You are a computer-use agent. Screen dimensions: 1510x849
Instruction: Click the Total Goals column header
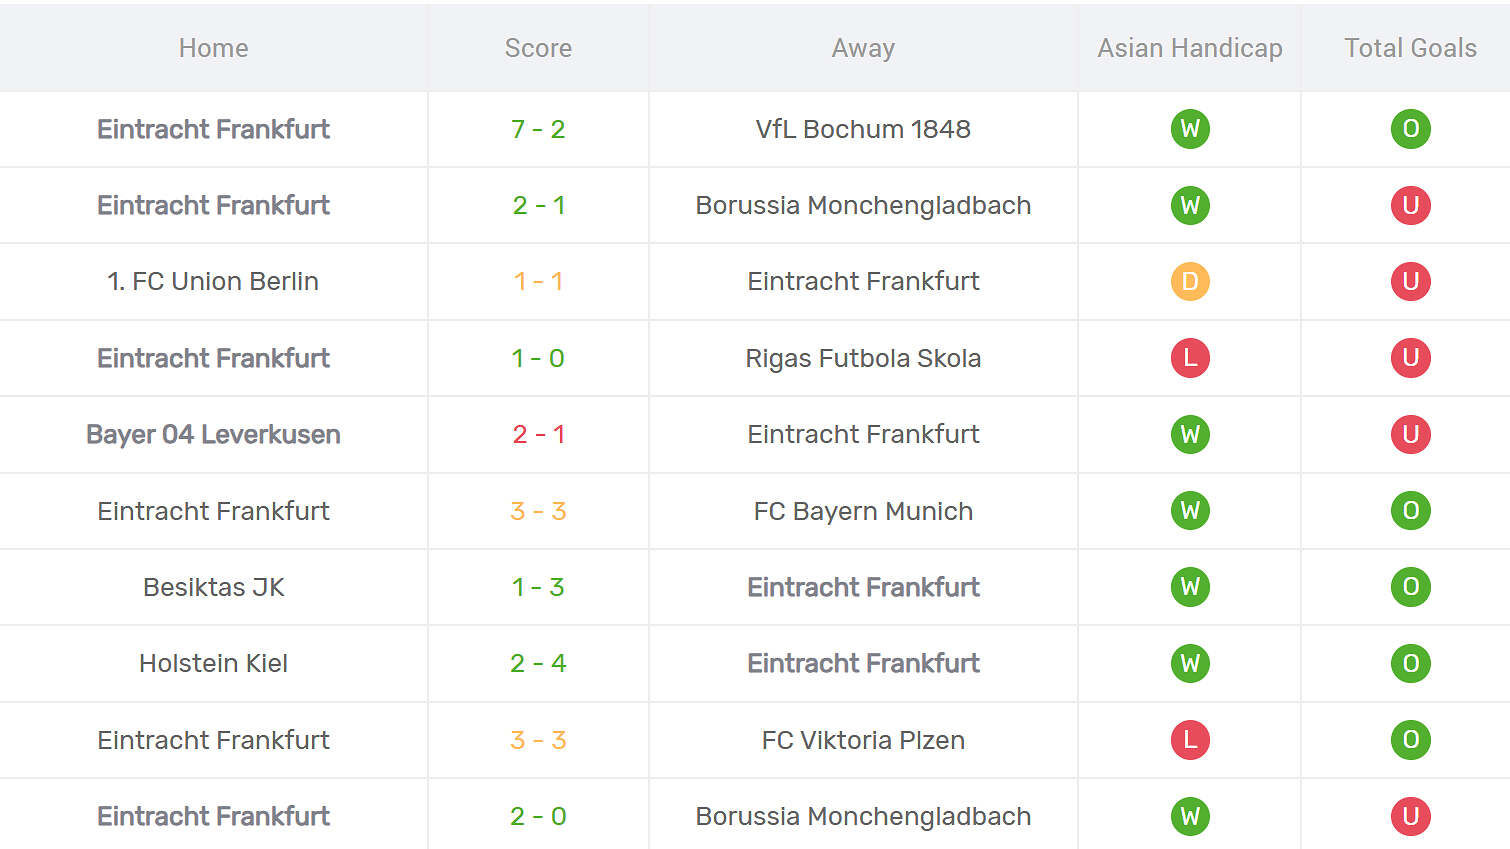[1411, 48]
